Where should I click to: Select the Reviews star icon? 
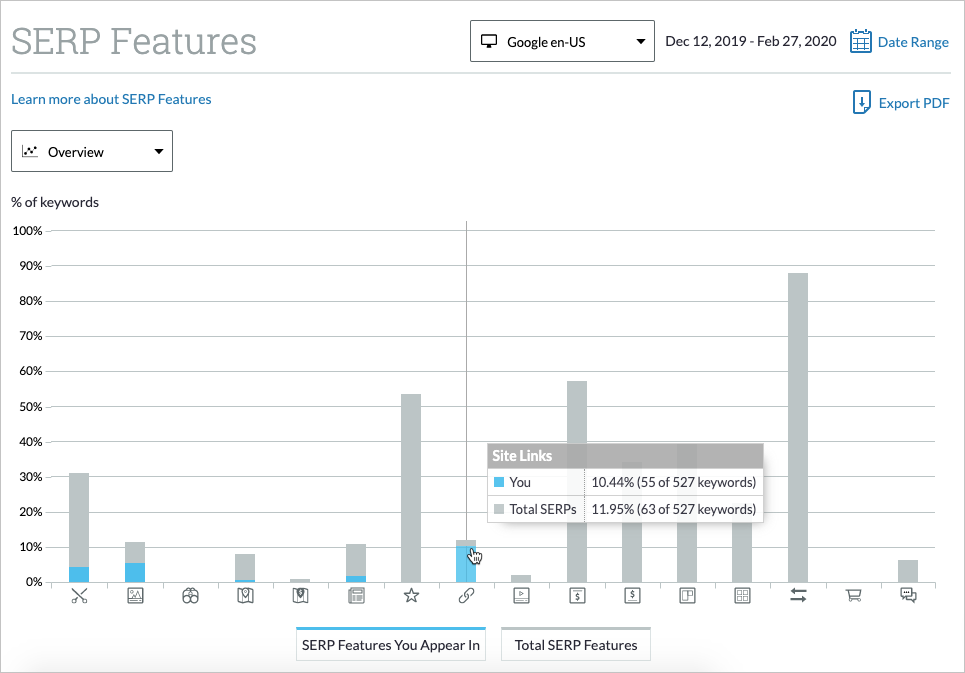[x=411, y=595]
